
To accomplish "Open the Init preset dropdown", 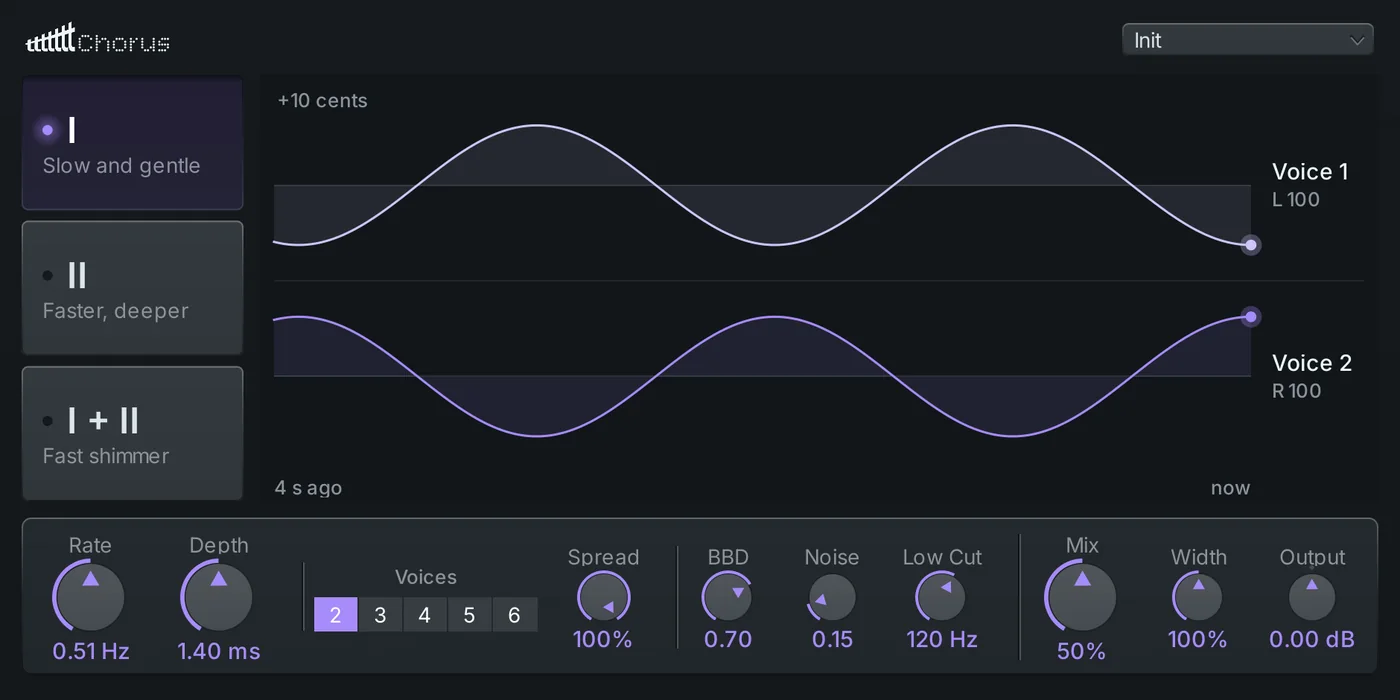I will coord(1247,40).
